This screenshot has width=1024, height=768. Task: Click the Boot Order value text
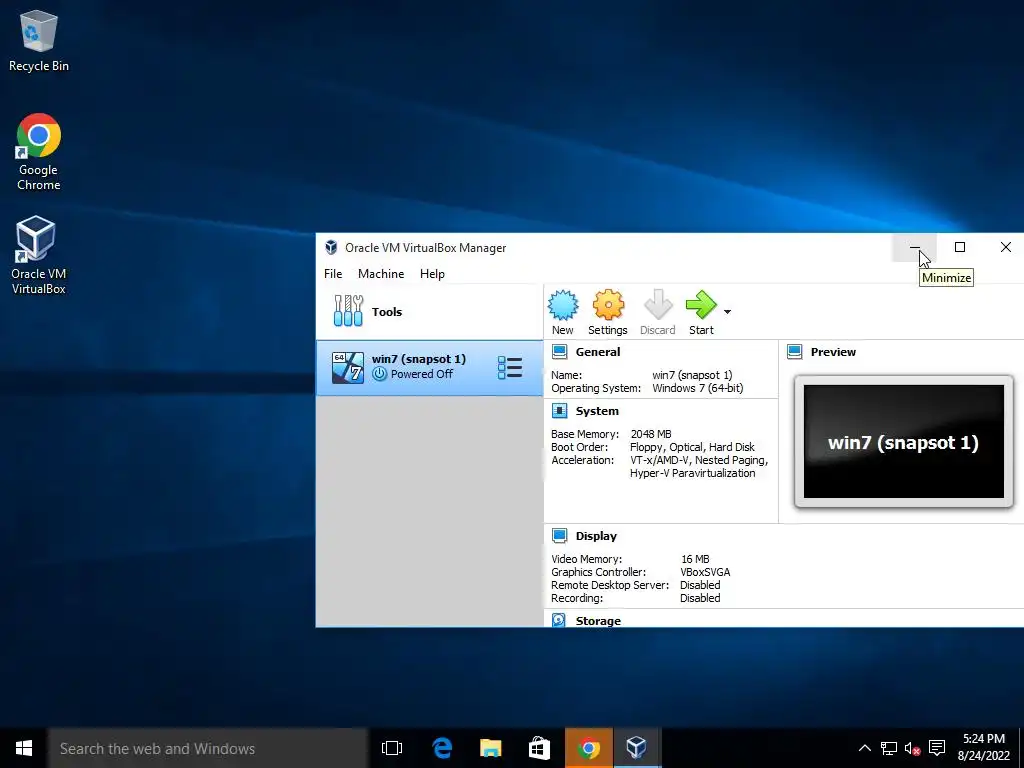692,447
